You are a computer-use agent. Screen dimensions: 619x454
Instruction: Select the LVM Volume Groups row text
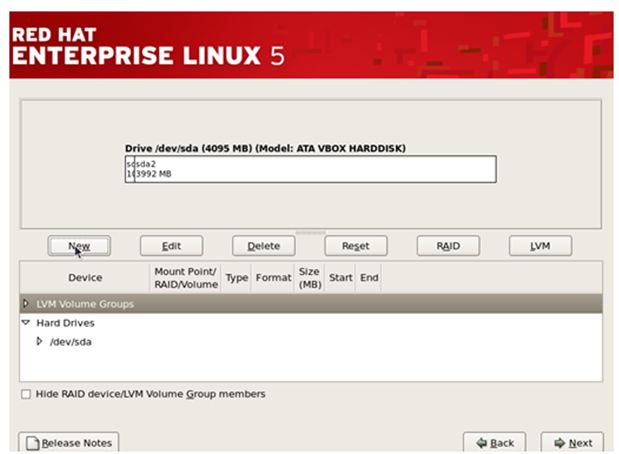[85, 304]
